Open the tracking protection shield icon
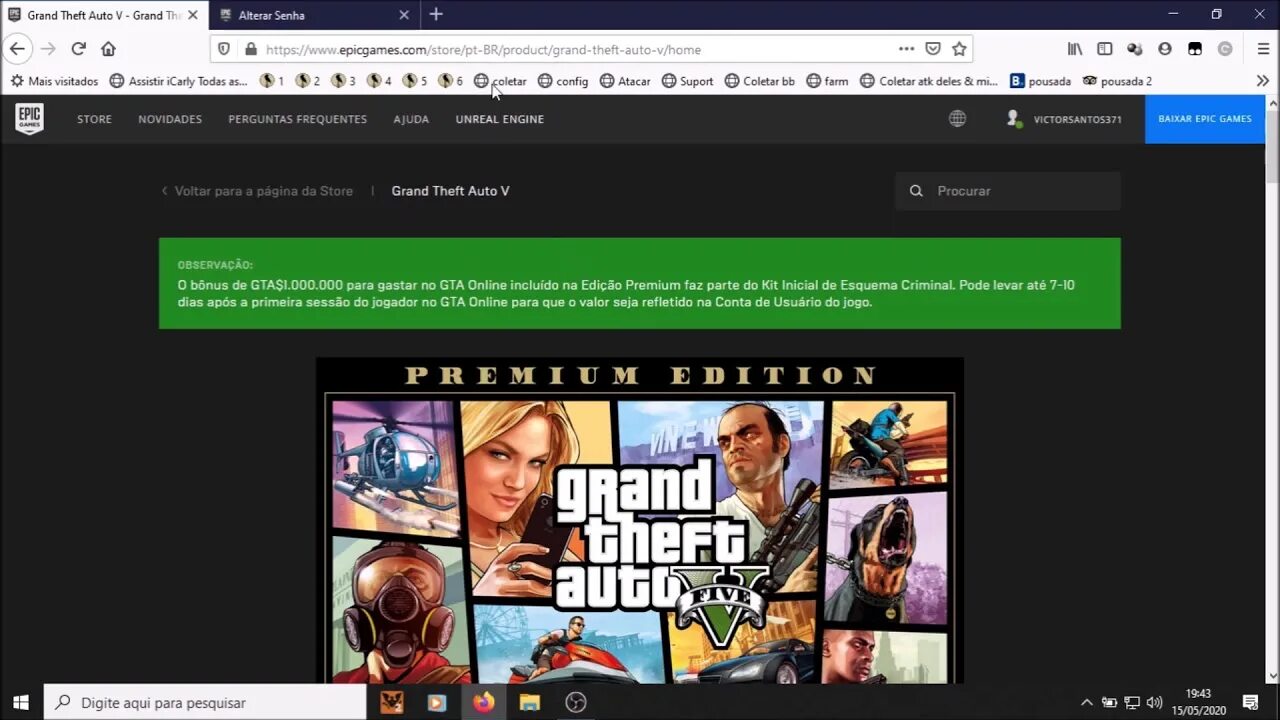 point(224,49)
